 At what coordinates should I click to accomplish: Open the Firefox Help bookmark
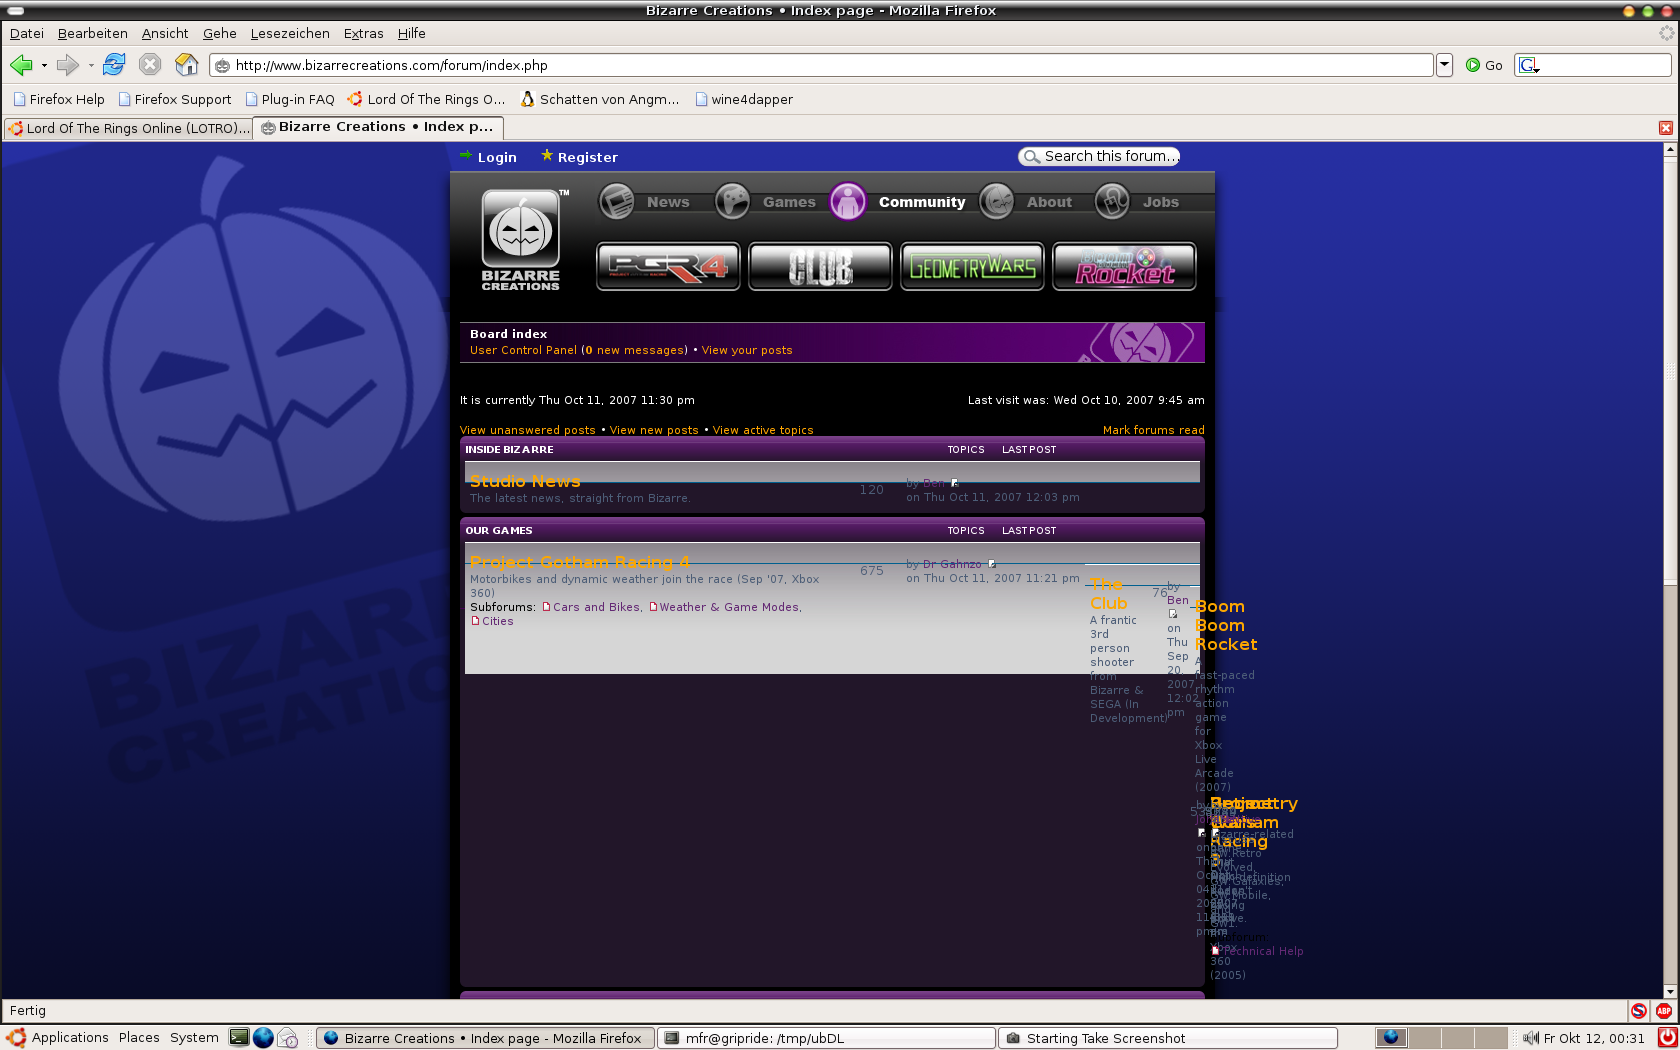pos(59,99)
